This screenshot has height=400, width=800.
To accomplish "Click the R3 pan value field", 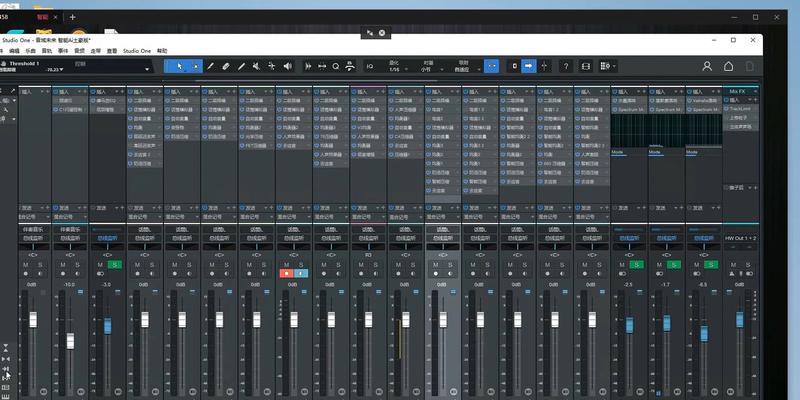I will [x=368, y=255].
